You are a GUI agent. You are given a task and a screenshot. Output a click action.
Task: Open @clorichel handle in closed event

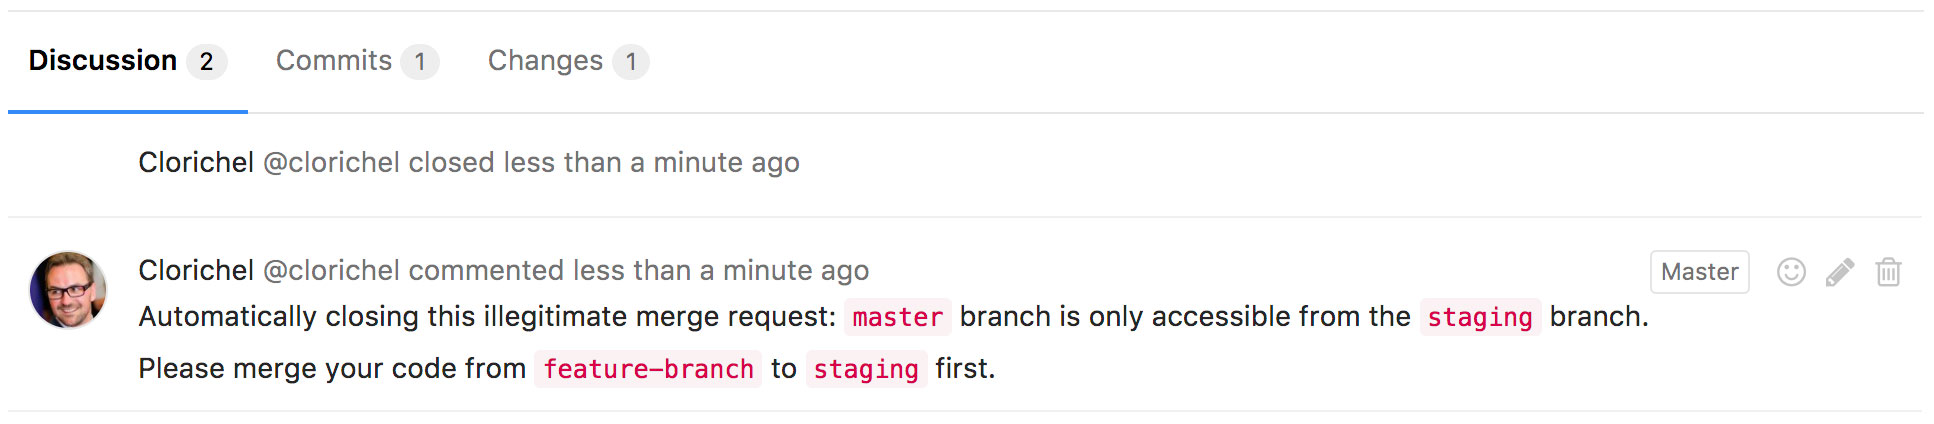331,162
